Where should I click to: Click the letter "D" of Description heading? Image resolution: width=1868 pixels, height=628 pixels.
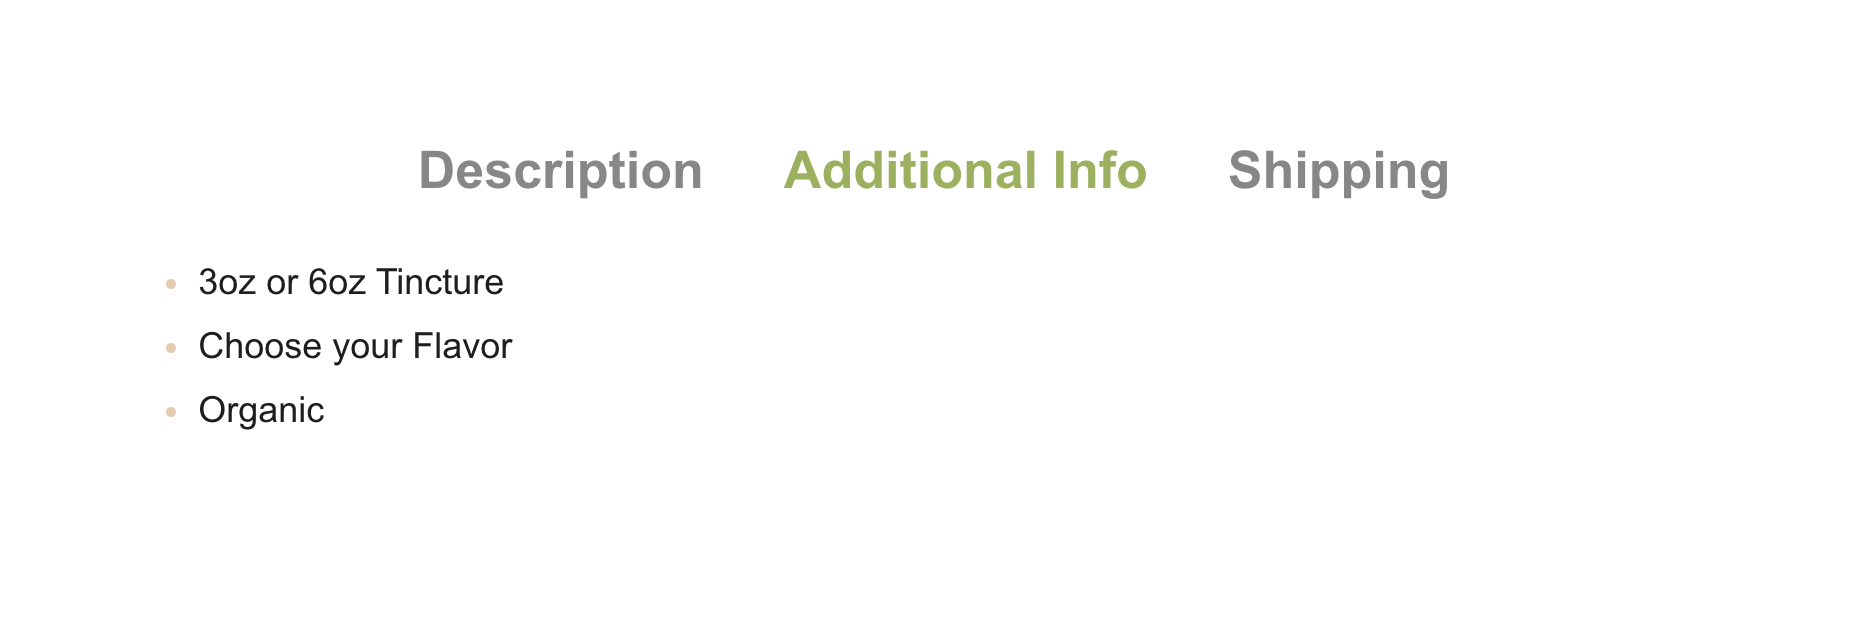[437, 171]
